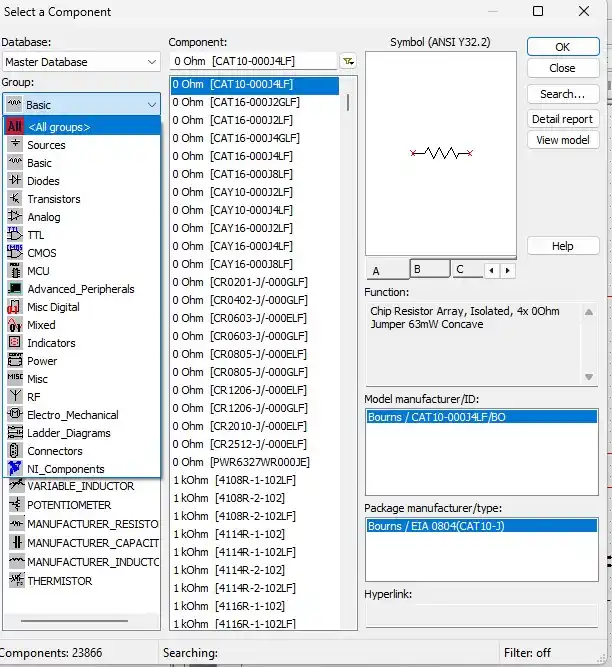Choose the Sources group icon
The image size is (612, 667).
point(15,144)
